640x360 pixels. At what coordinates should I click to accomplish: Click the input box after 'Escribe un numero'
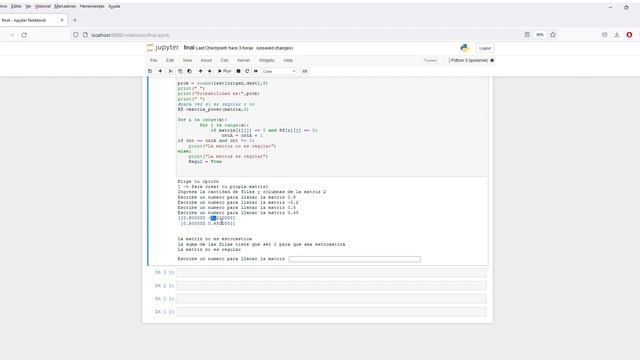tap(354, 259)
